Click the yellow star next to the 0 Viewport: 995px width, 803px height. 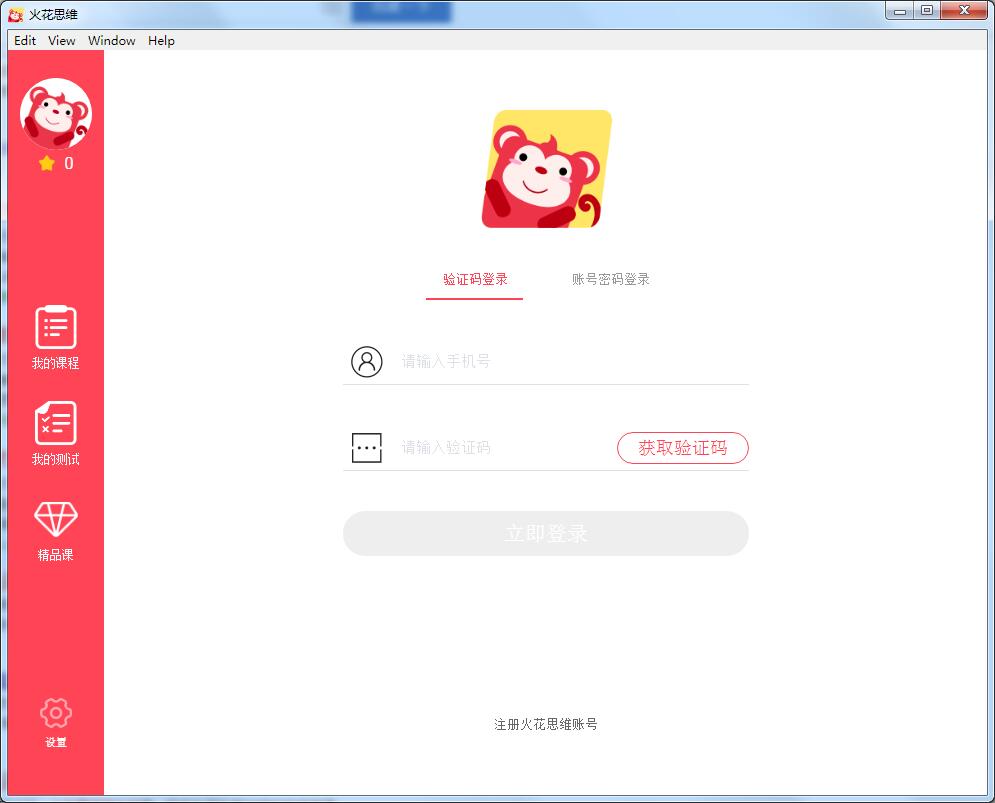[46, 163]
